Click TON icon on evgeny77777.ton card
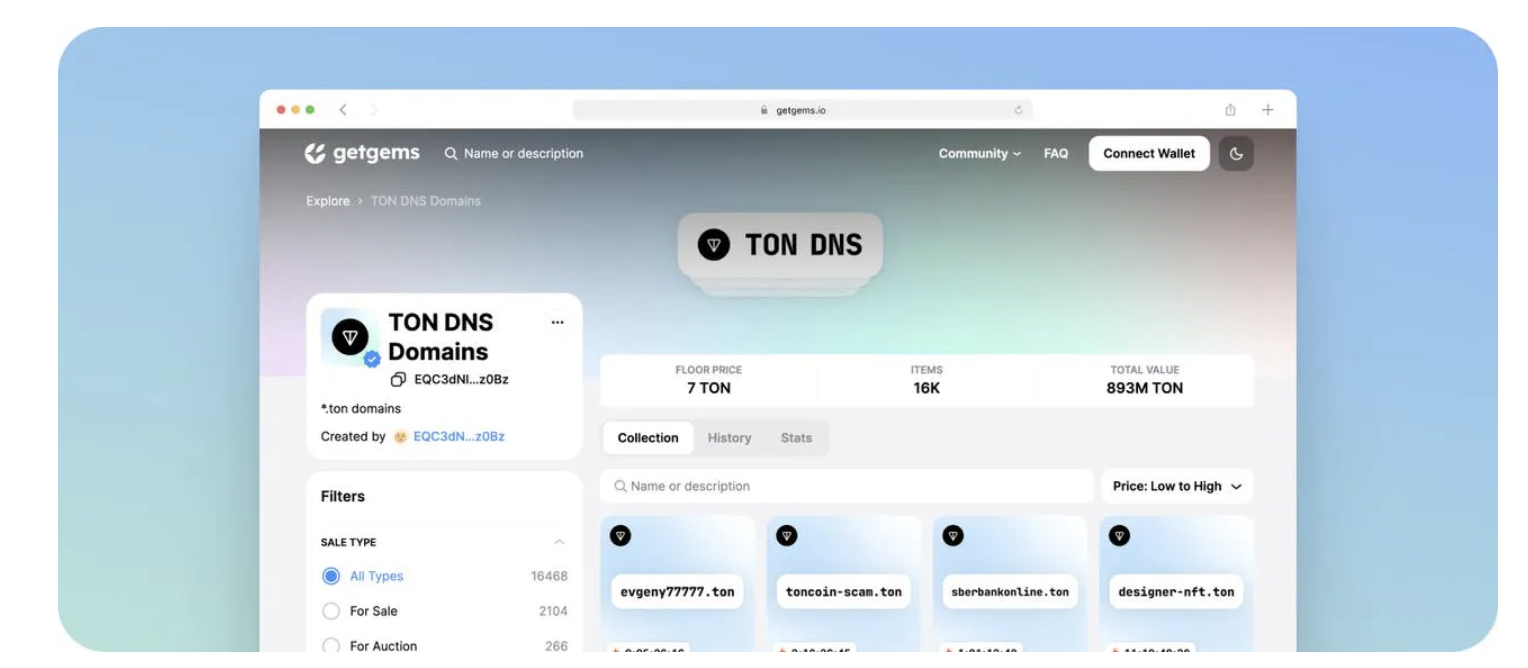This screenshot has height=668, width=1528. click(620, 536)
